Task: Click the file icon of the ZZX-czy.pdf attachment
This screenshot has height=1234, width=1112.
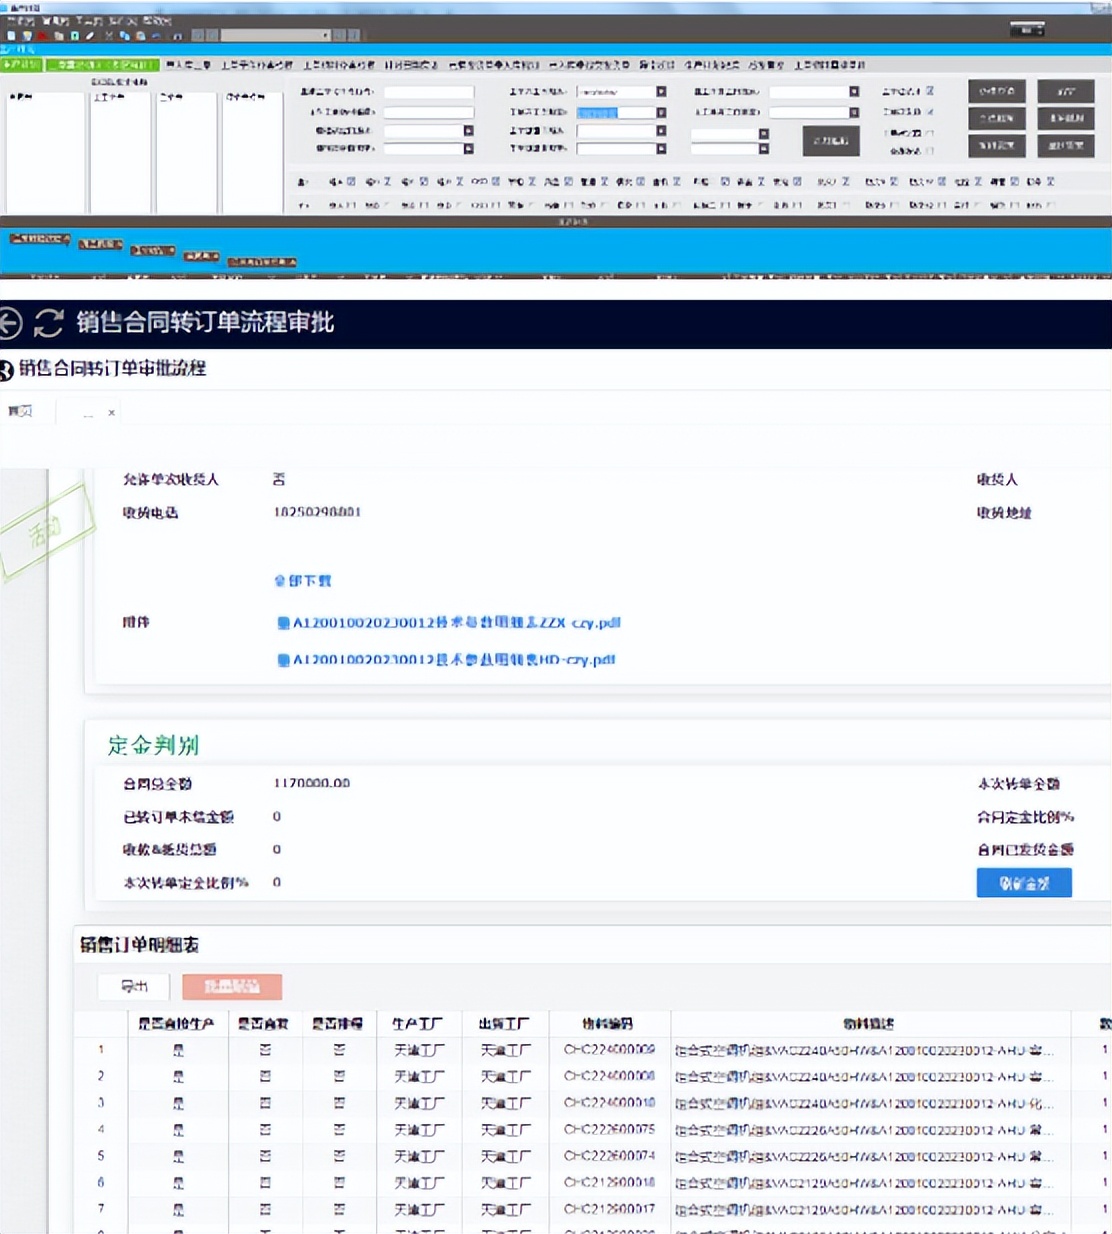Action: pos(283,623)
